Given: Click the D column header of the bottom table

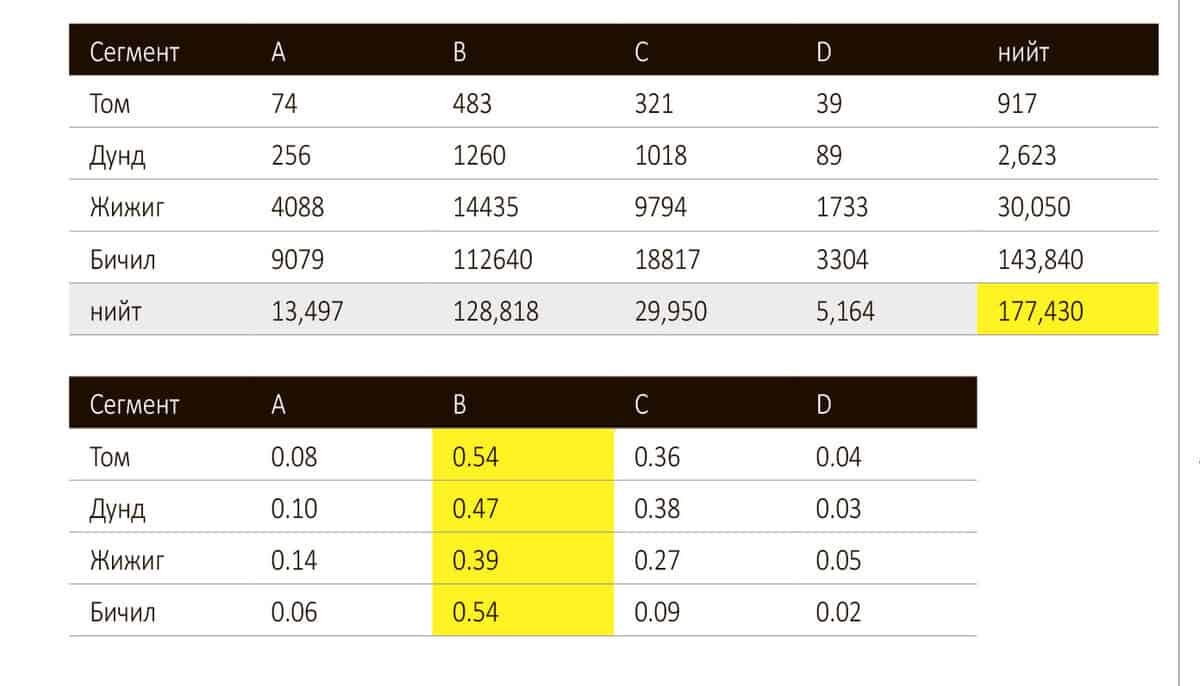Looking at the screenshot, I should pyautogui.click(x=823, y=405).
